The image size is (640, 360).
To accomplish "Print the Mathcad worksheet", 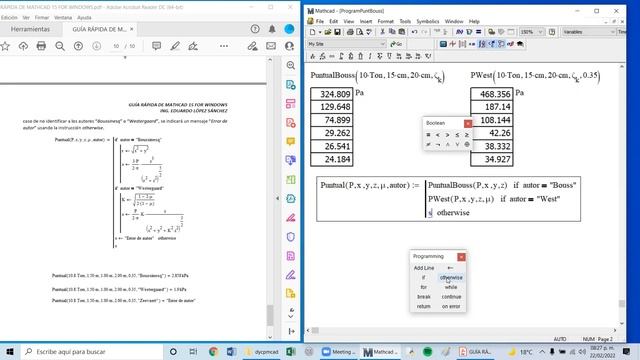I will coord(350,32).
